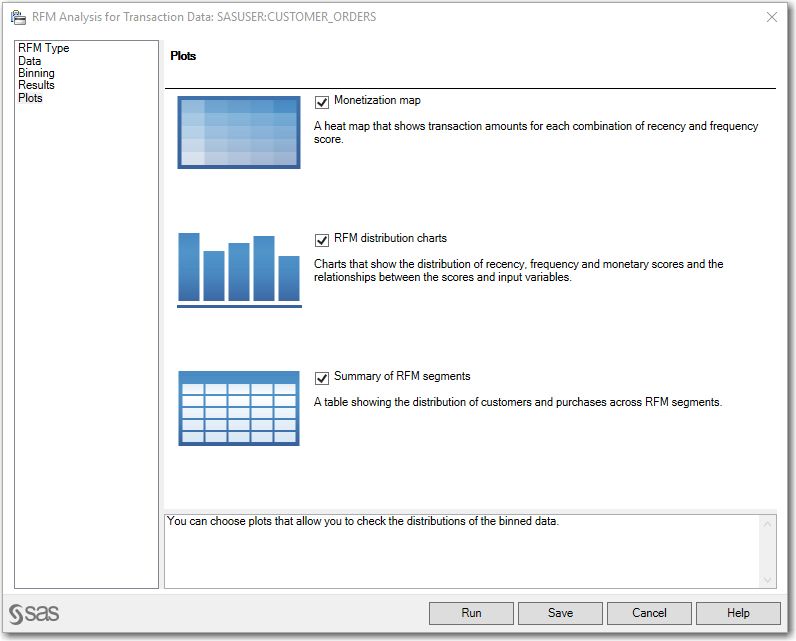Open Help for RFM analysis
Image resolution: width=796 pixels, height=641 pixels.
738,613
